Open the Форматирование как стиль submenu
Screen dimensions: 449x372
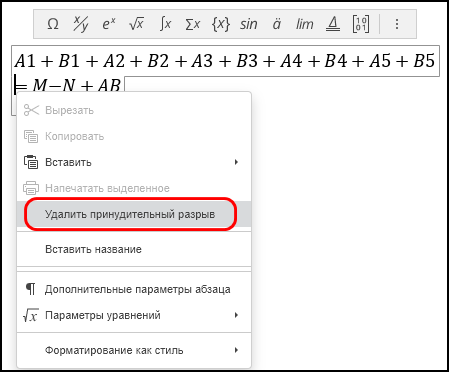134,350
